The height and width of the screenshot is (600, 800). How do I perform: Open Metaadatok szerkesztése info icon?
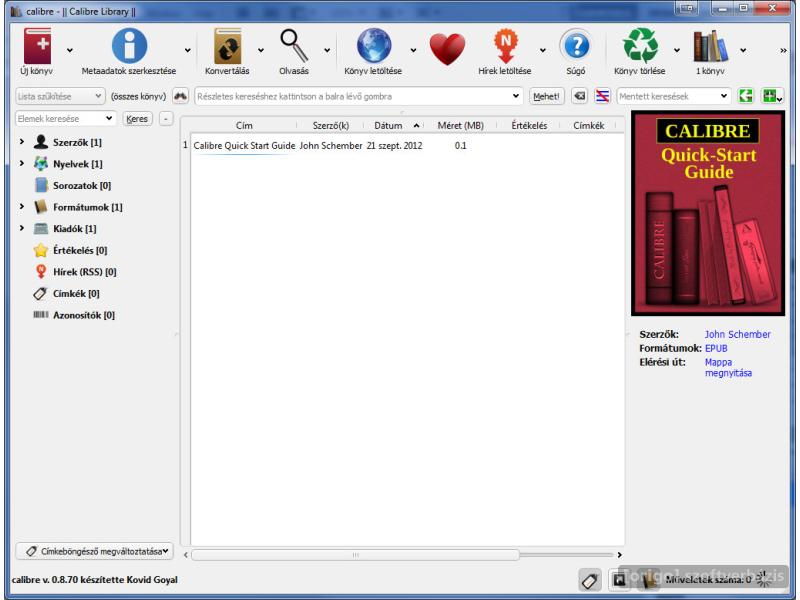pyautogui.click(x=129, y=46)
